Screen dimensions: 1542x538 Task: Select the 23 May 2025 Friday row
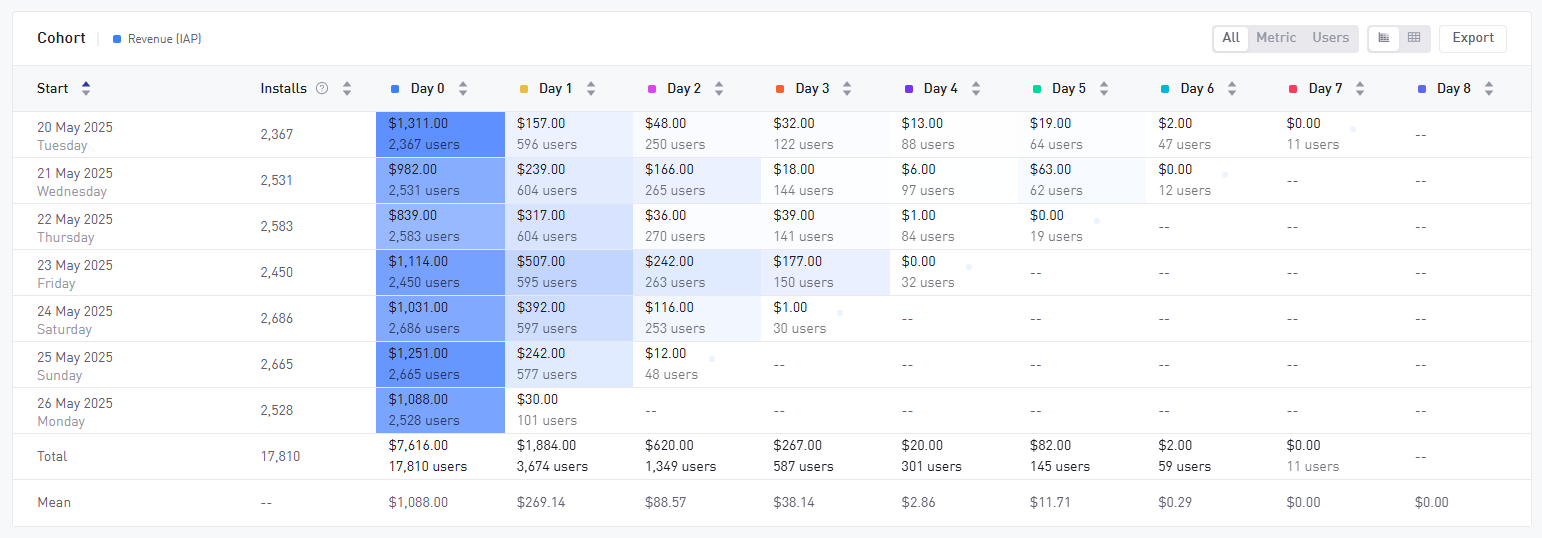point(771,272)
